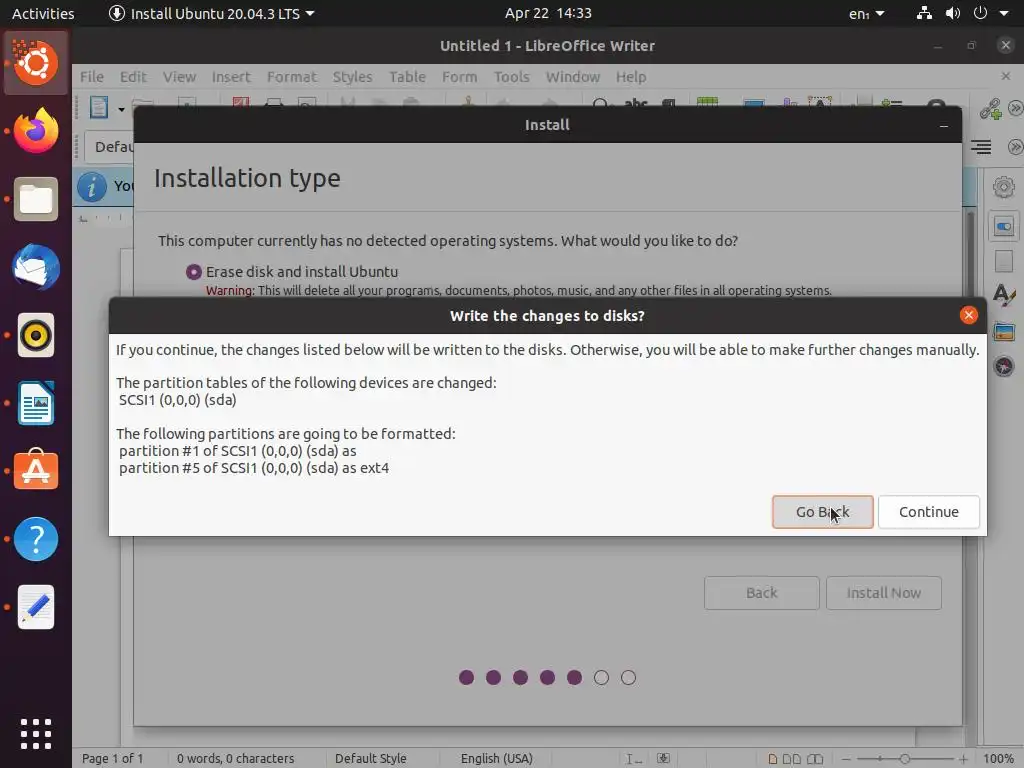Open the text editor pencil icon in dock
The height and width of the screenshot is (768, 1024).
pyautogui.click(x=36, y=607)
